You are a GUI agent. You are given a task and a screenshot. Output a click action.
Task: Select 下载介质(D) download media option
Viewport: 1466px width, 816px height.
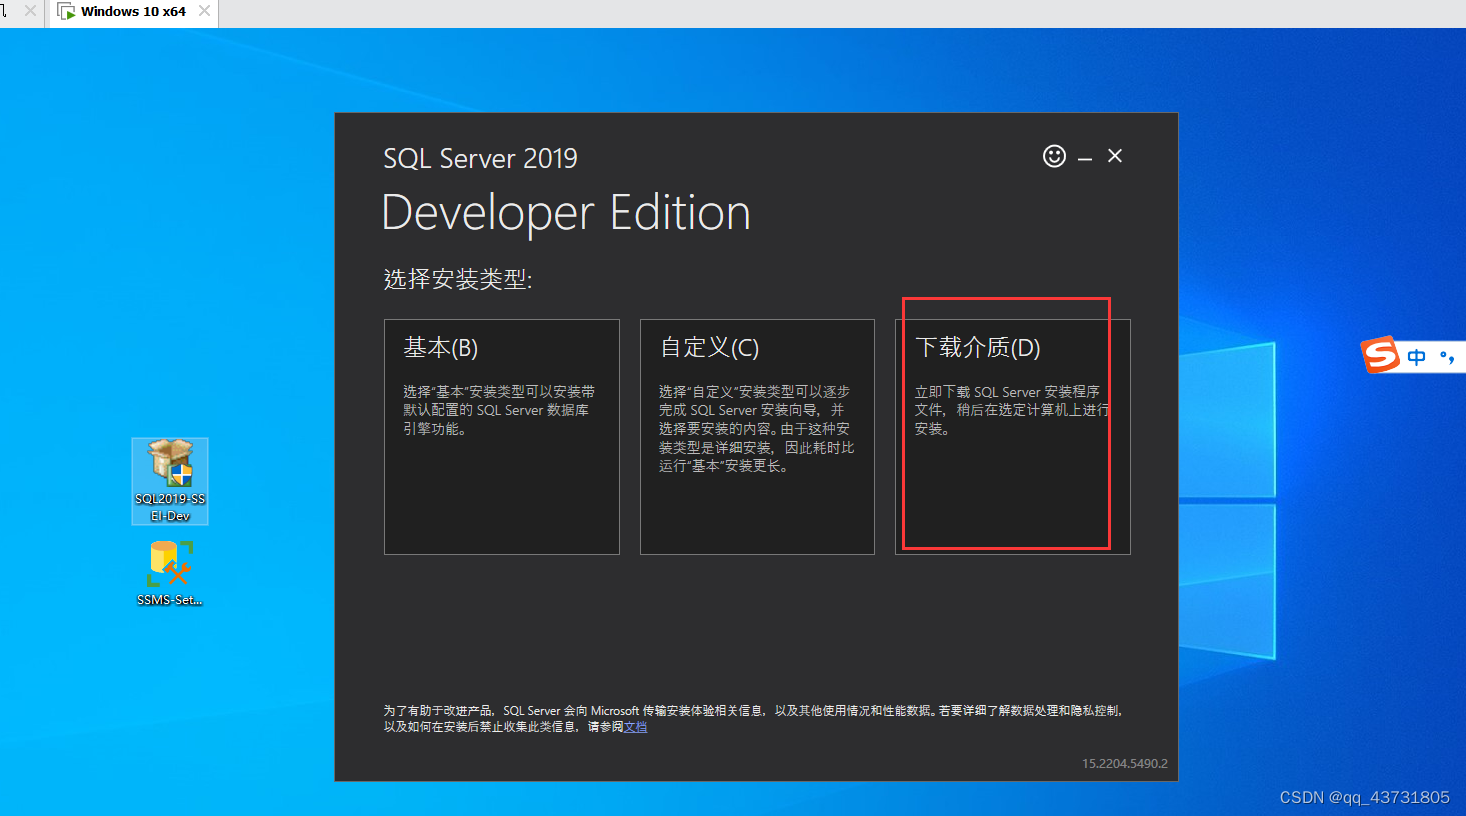click(x=1013, y=437)
